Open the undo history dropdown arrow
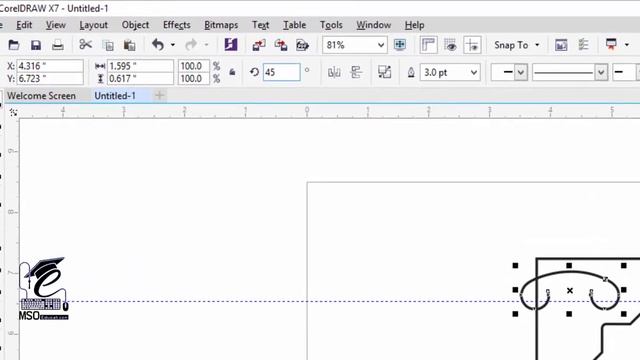Viewport: 640px width, 360px height. click(x=173, y=45)
